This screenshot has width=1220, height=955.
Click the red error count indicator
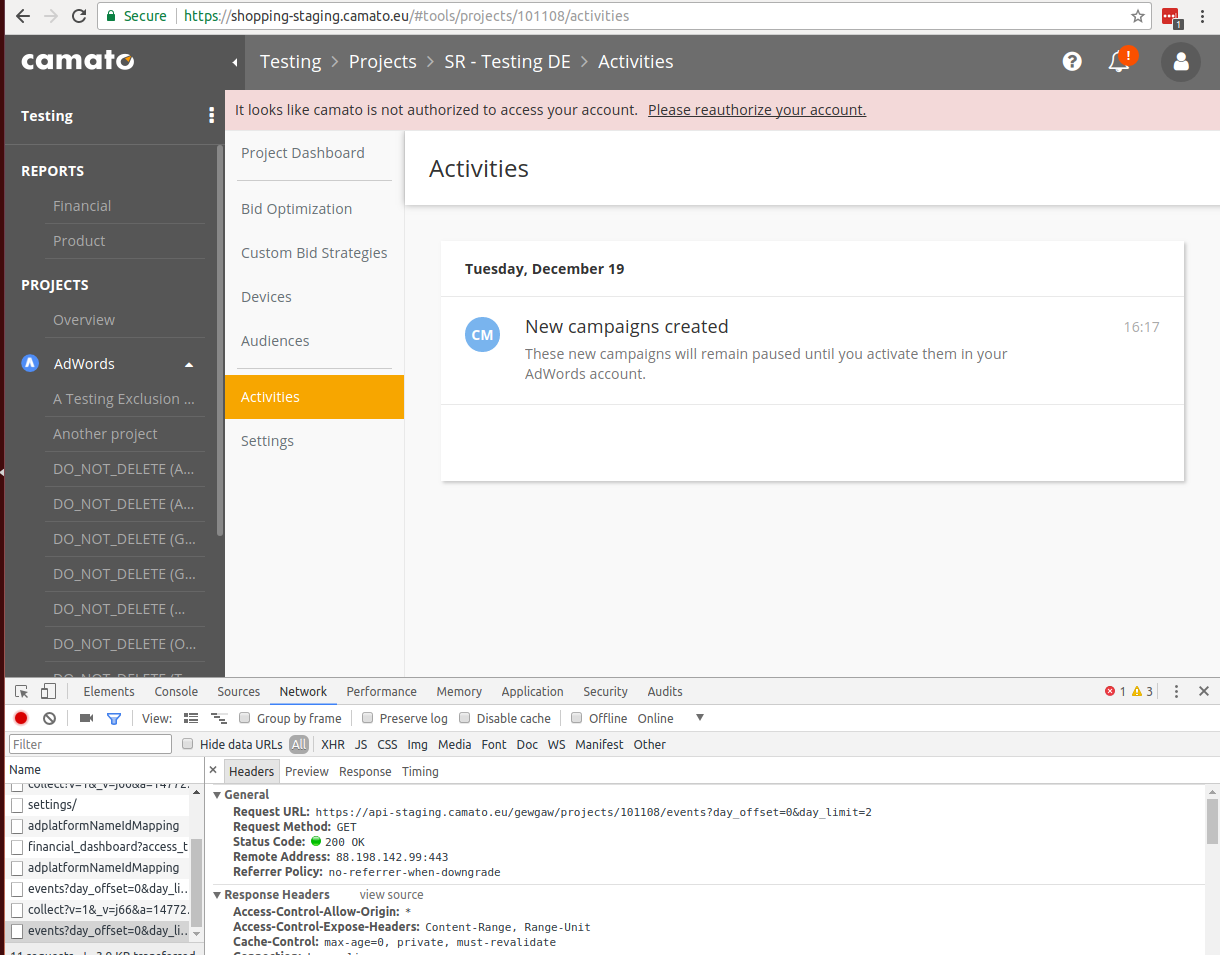click(1115, 691)
